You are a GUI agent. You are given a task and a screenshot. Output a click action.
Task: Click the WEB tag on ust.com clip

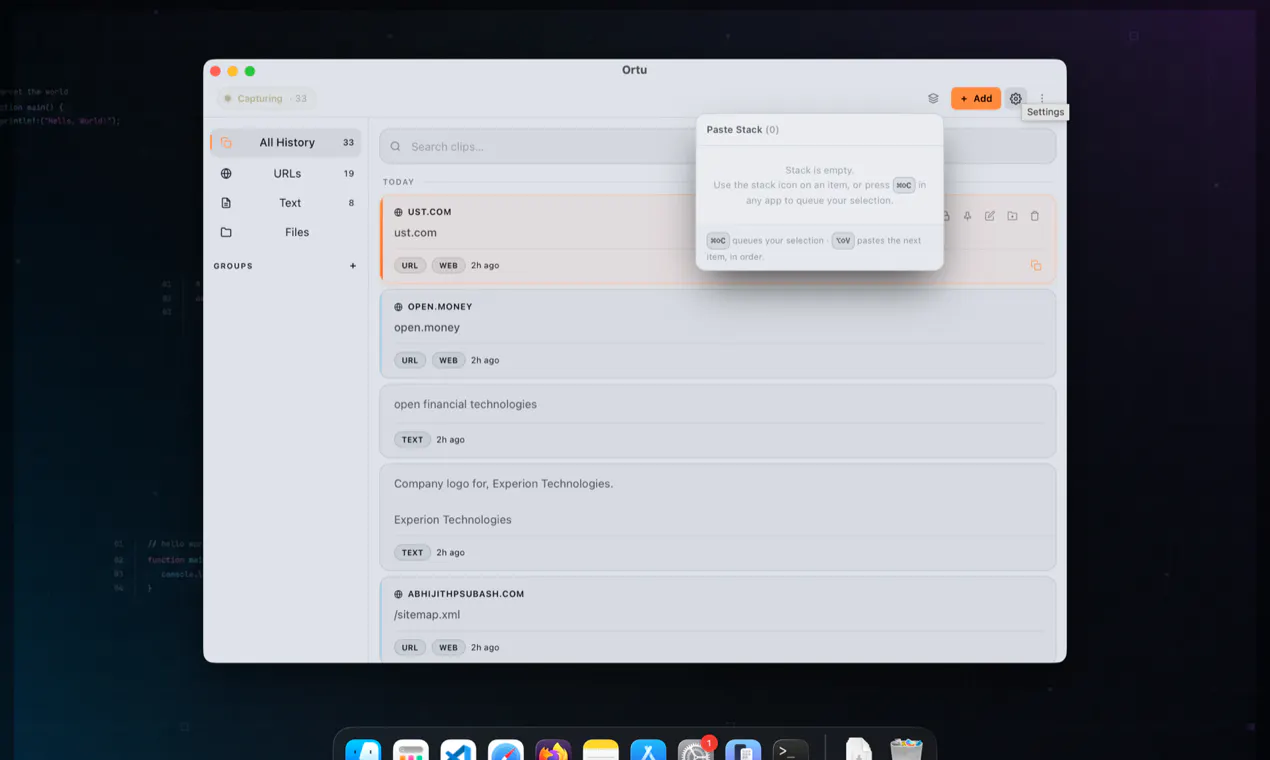(x=448, y=265)
